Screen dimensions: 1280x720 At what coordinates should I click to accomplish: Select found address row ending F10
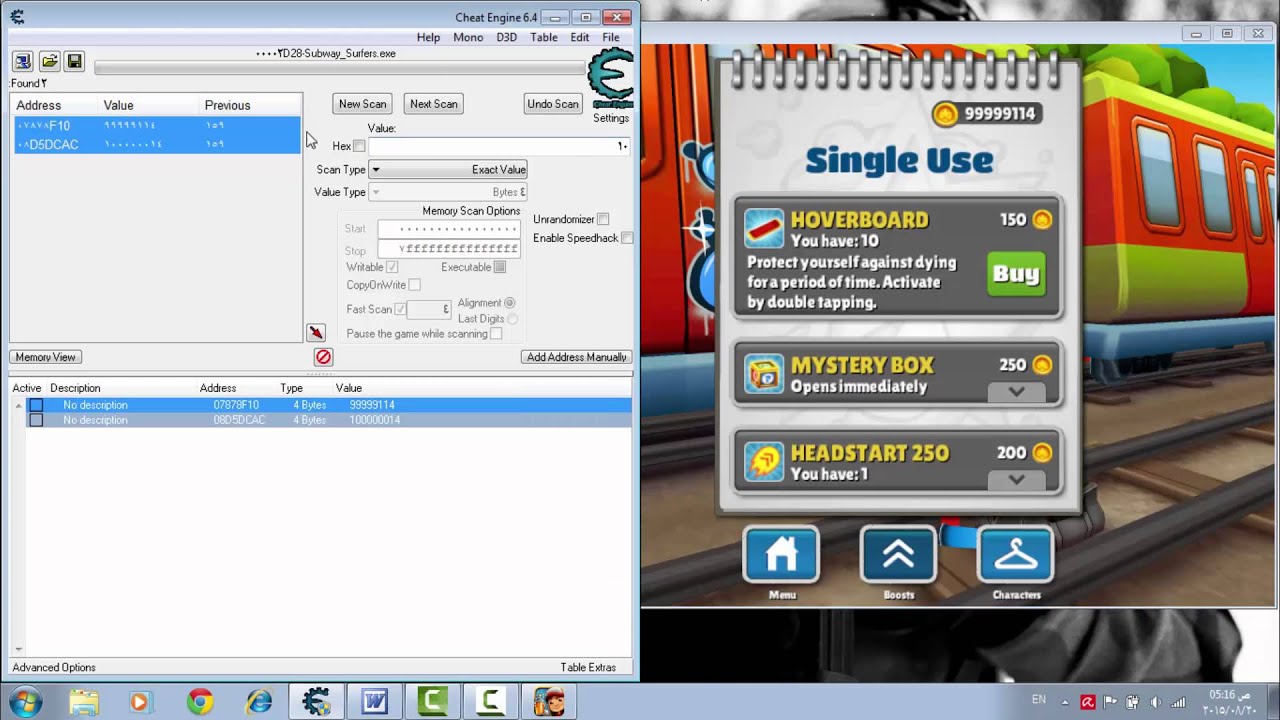[x=156, y=126]
